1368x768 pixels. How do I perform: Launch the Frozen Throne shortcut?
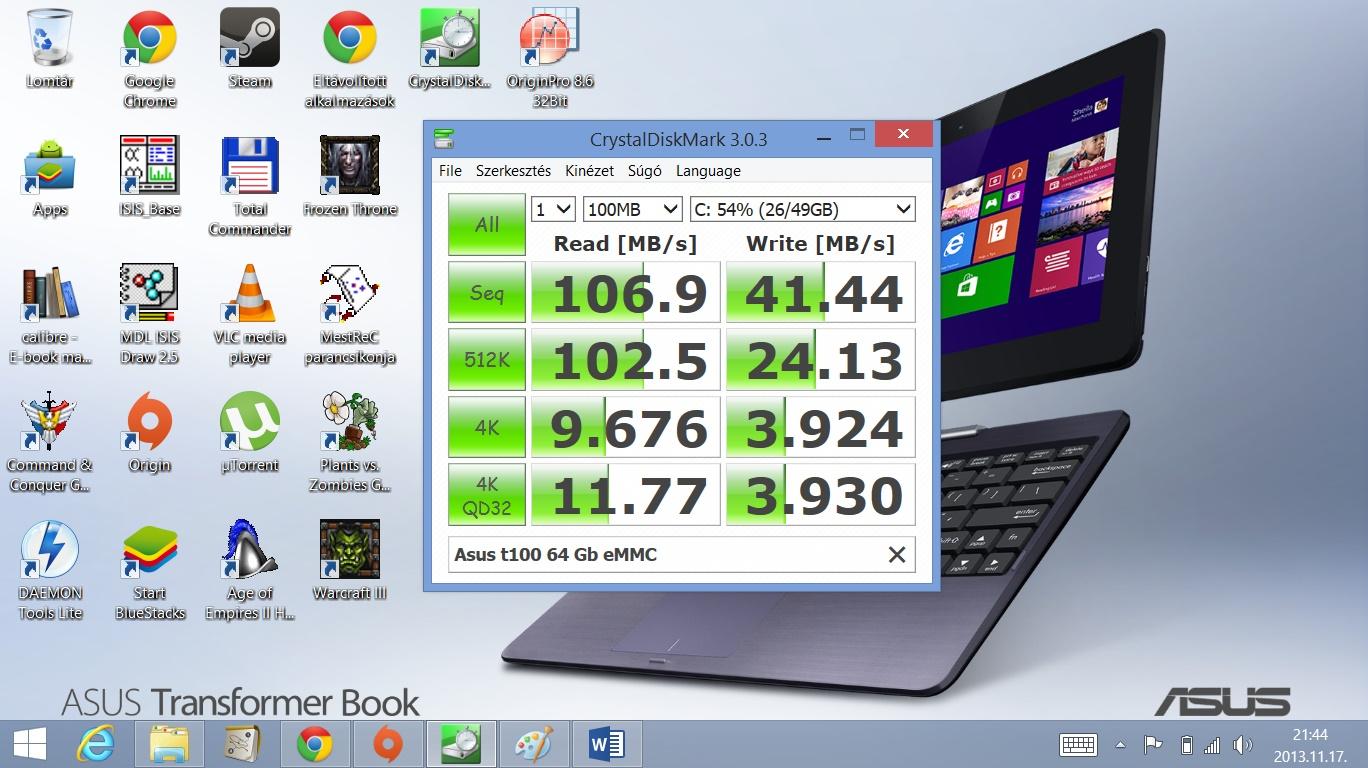point(350,178)
